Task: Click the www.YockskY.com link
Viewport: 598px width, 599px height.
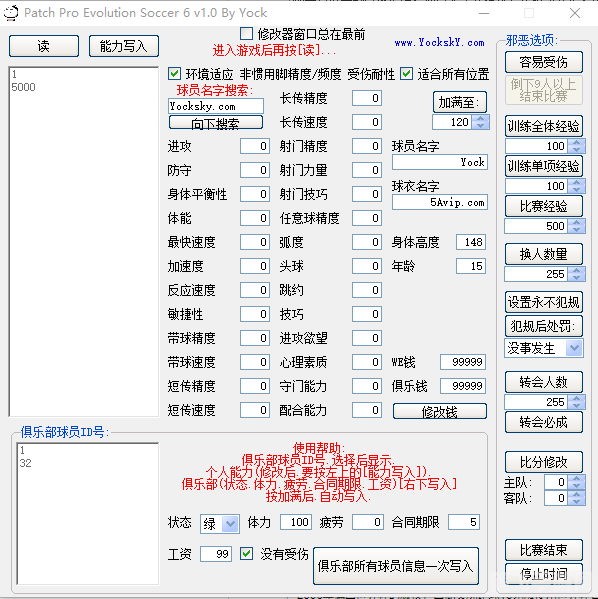Action: pos(439,42)
